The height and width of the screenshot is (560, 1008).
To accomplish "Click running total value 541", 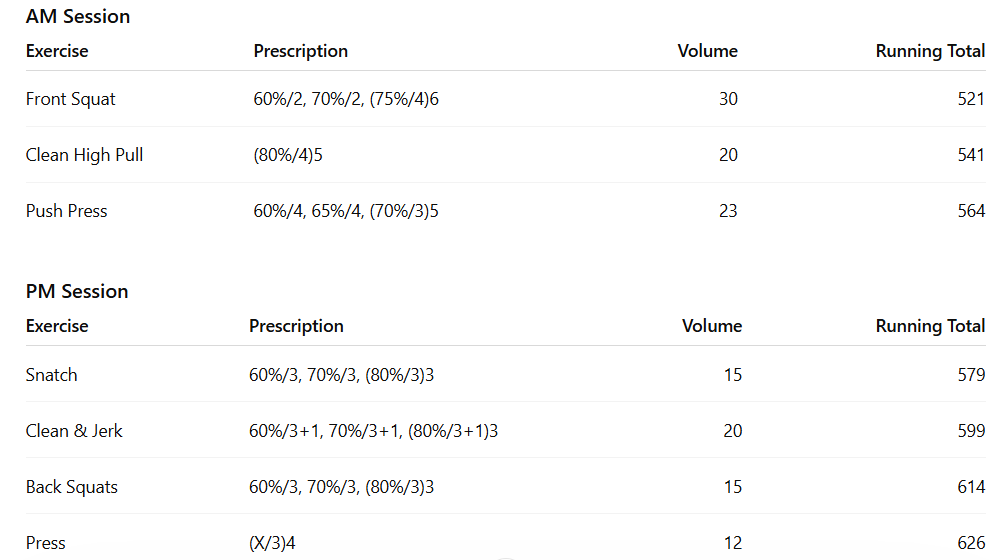I will (x=970, y=155).
